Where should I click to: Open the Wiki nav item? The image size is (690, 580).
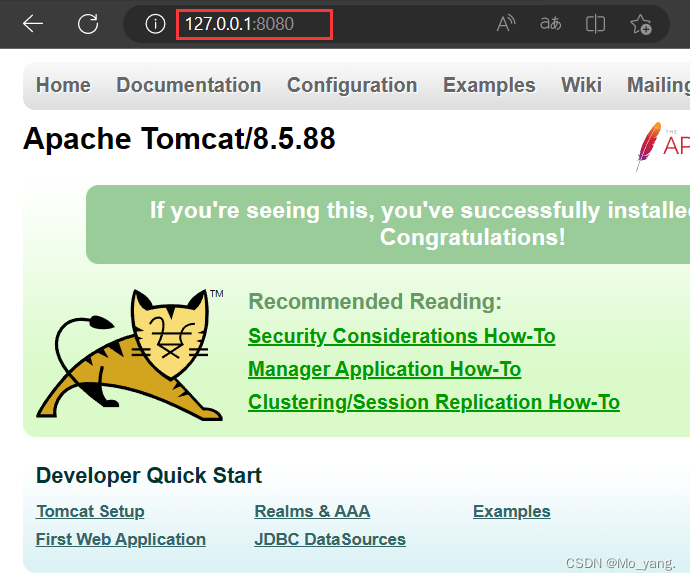[581, 85]
